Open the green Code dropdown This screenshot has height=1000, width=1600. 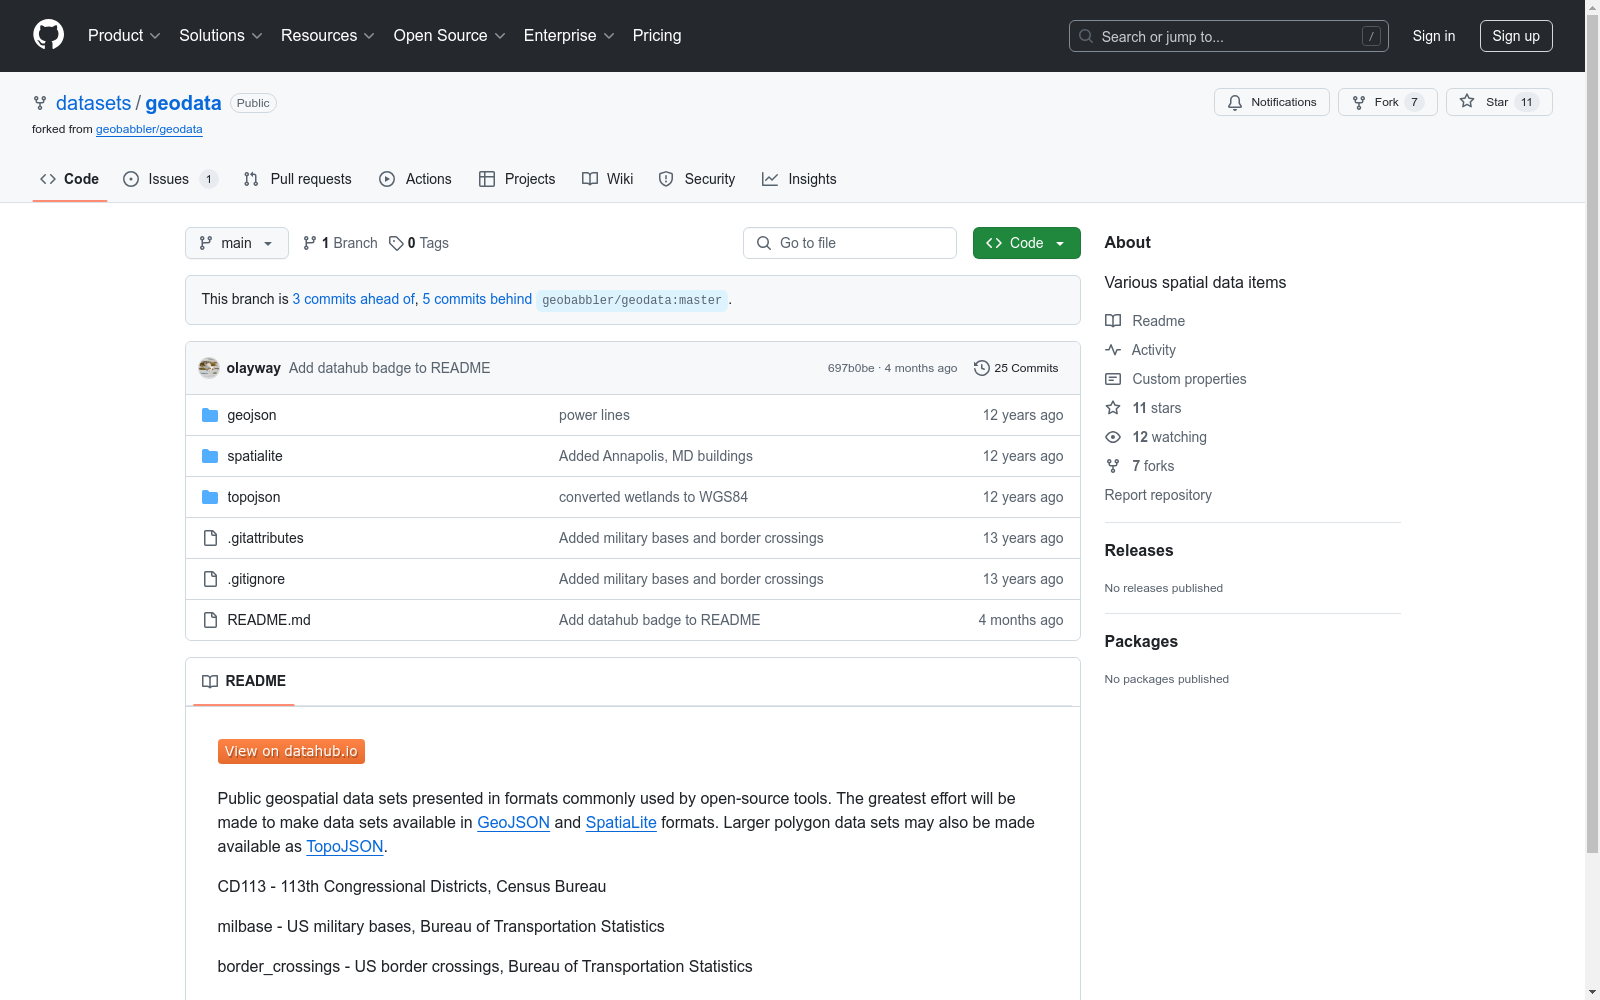[1027, 243]
